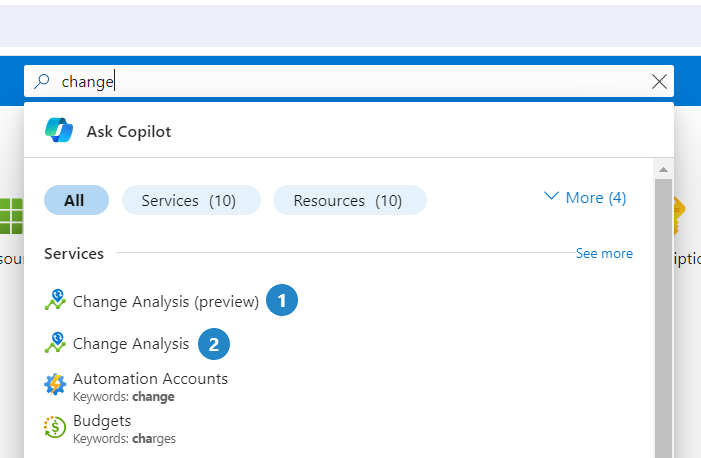Open the Budgets service

point(102,421)
